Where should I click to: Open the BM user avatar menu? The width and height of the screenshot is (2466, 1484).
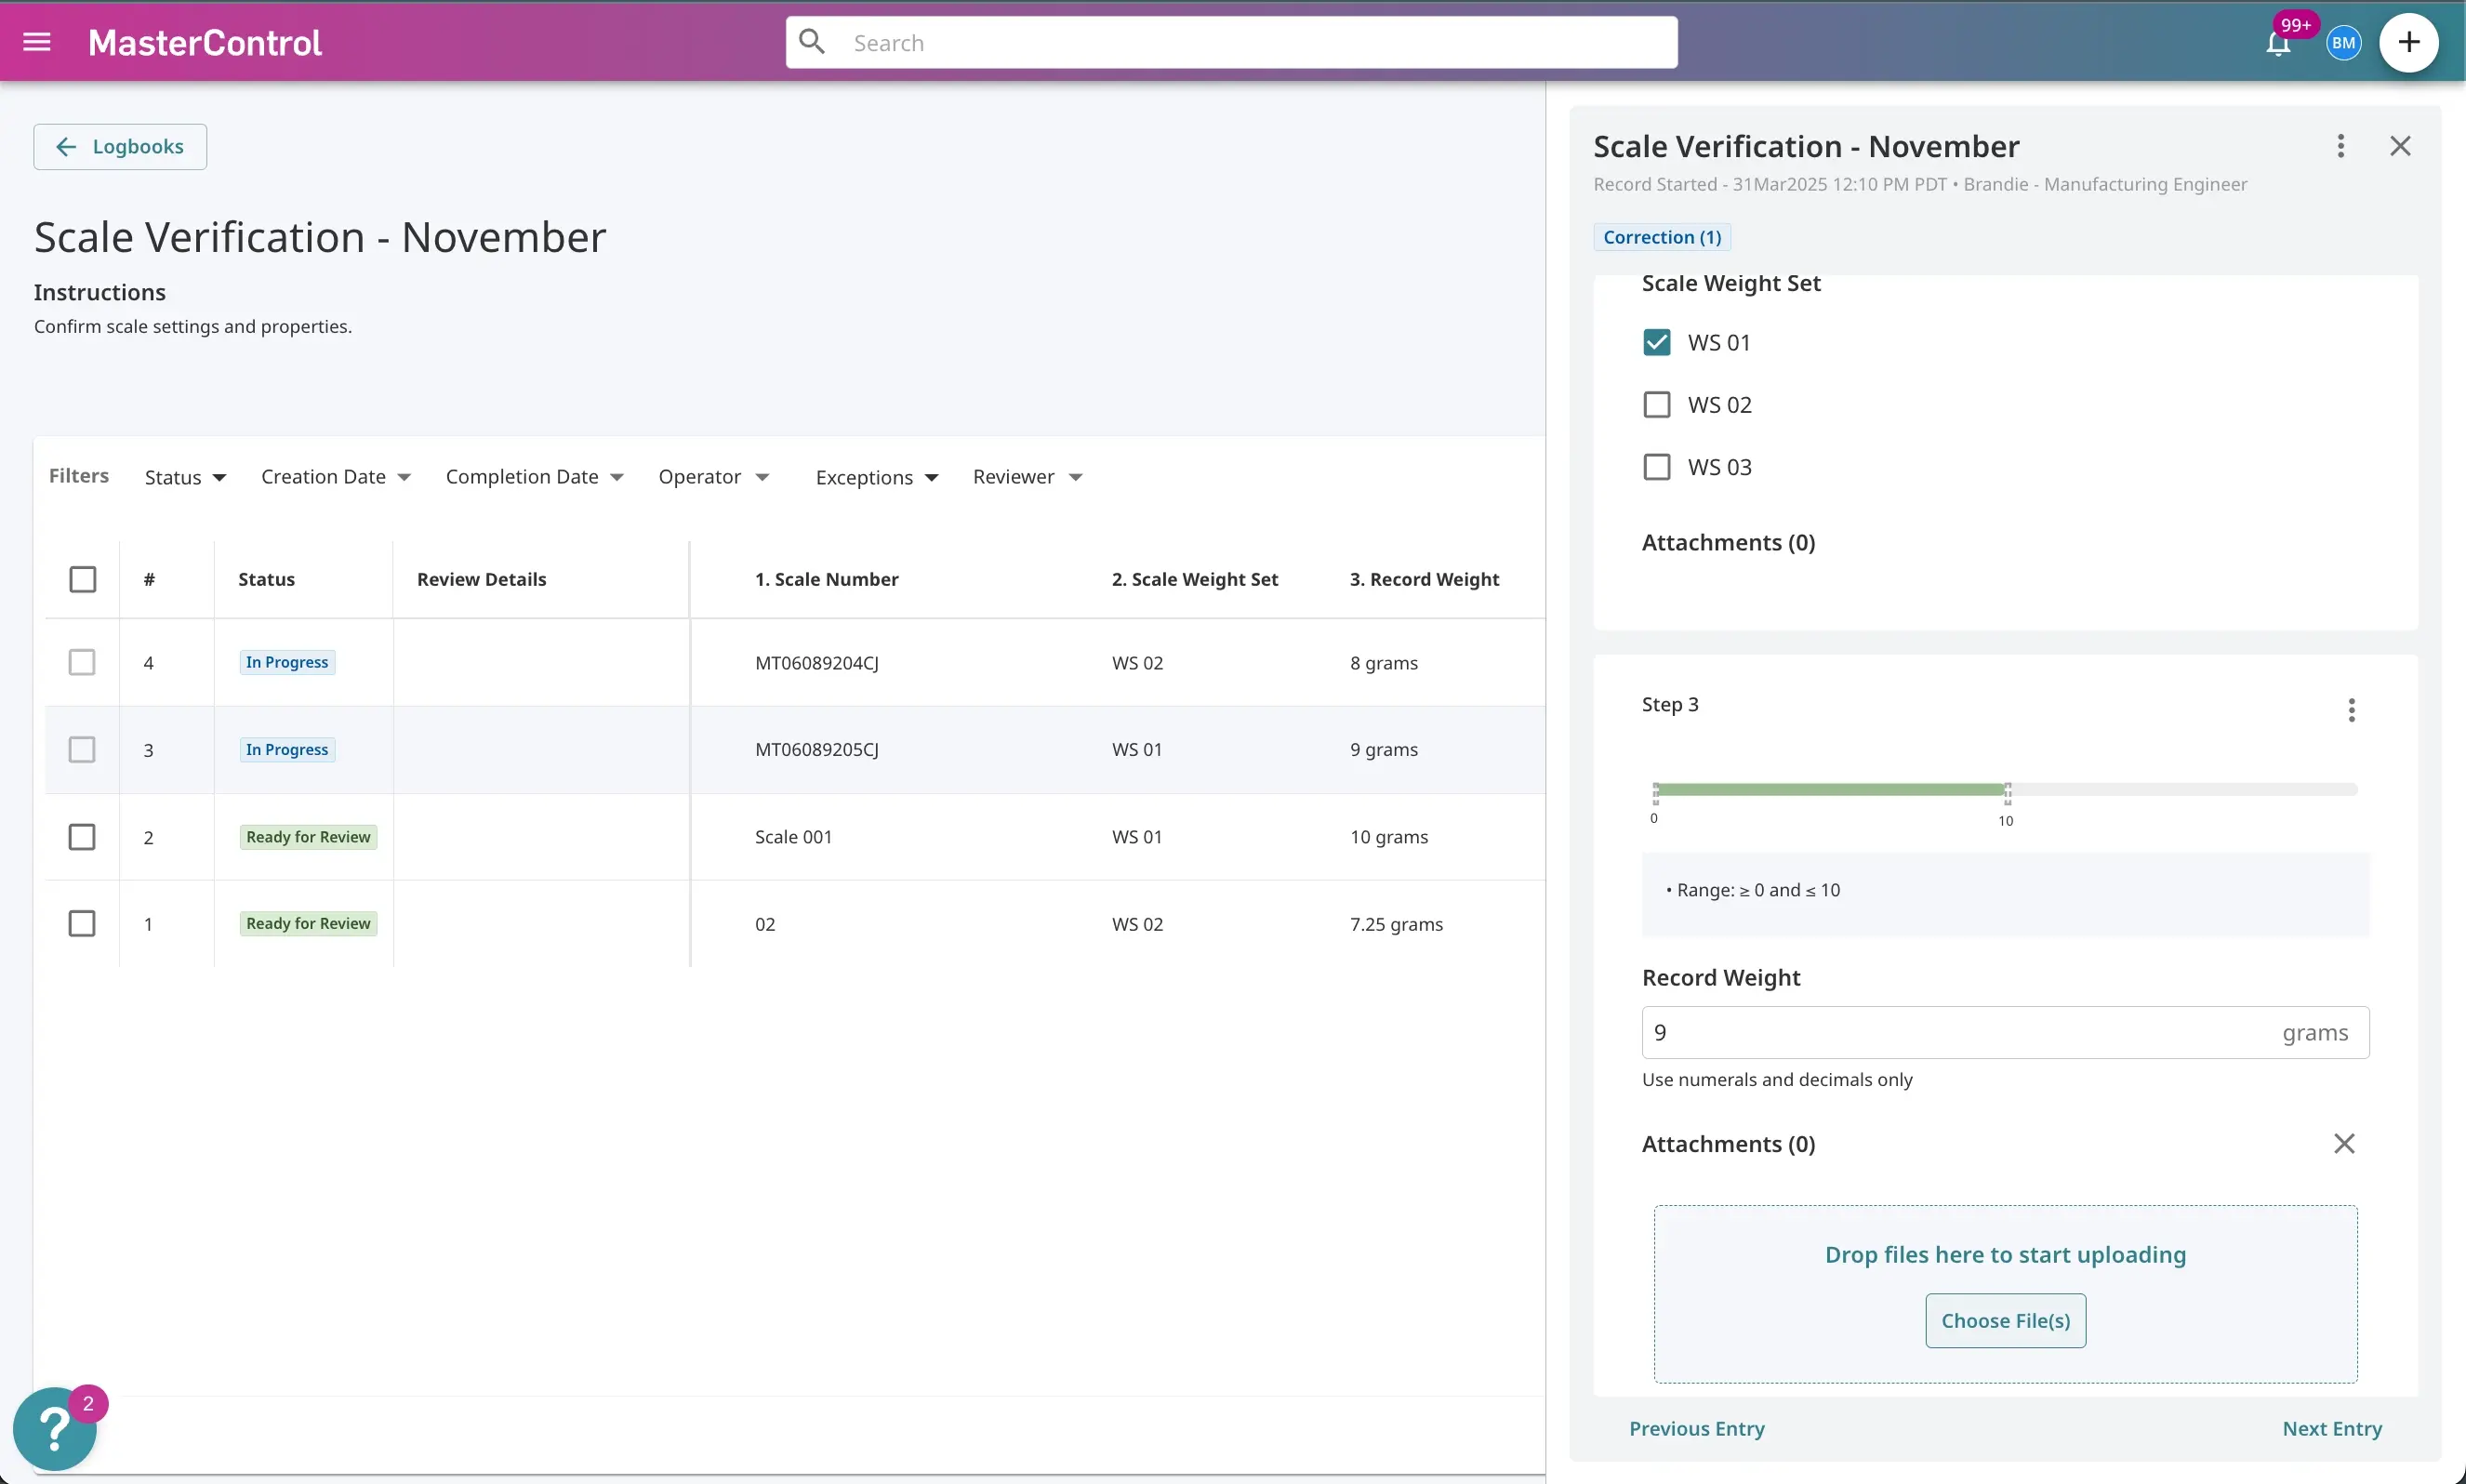coord(2343,43)
